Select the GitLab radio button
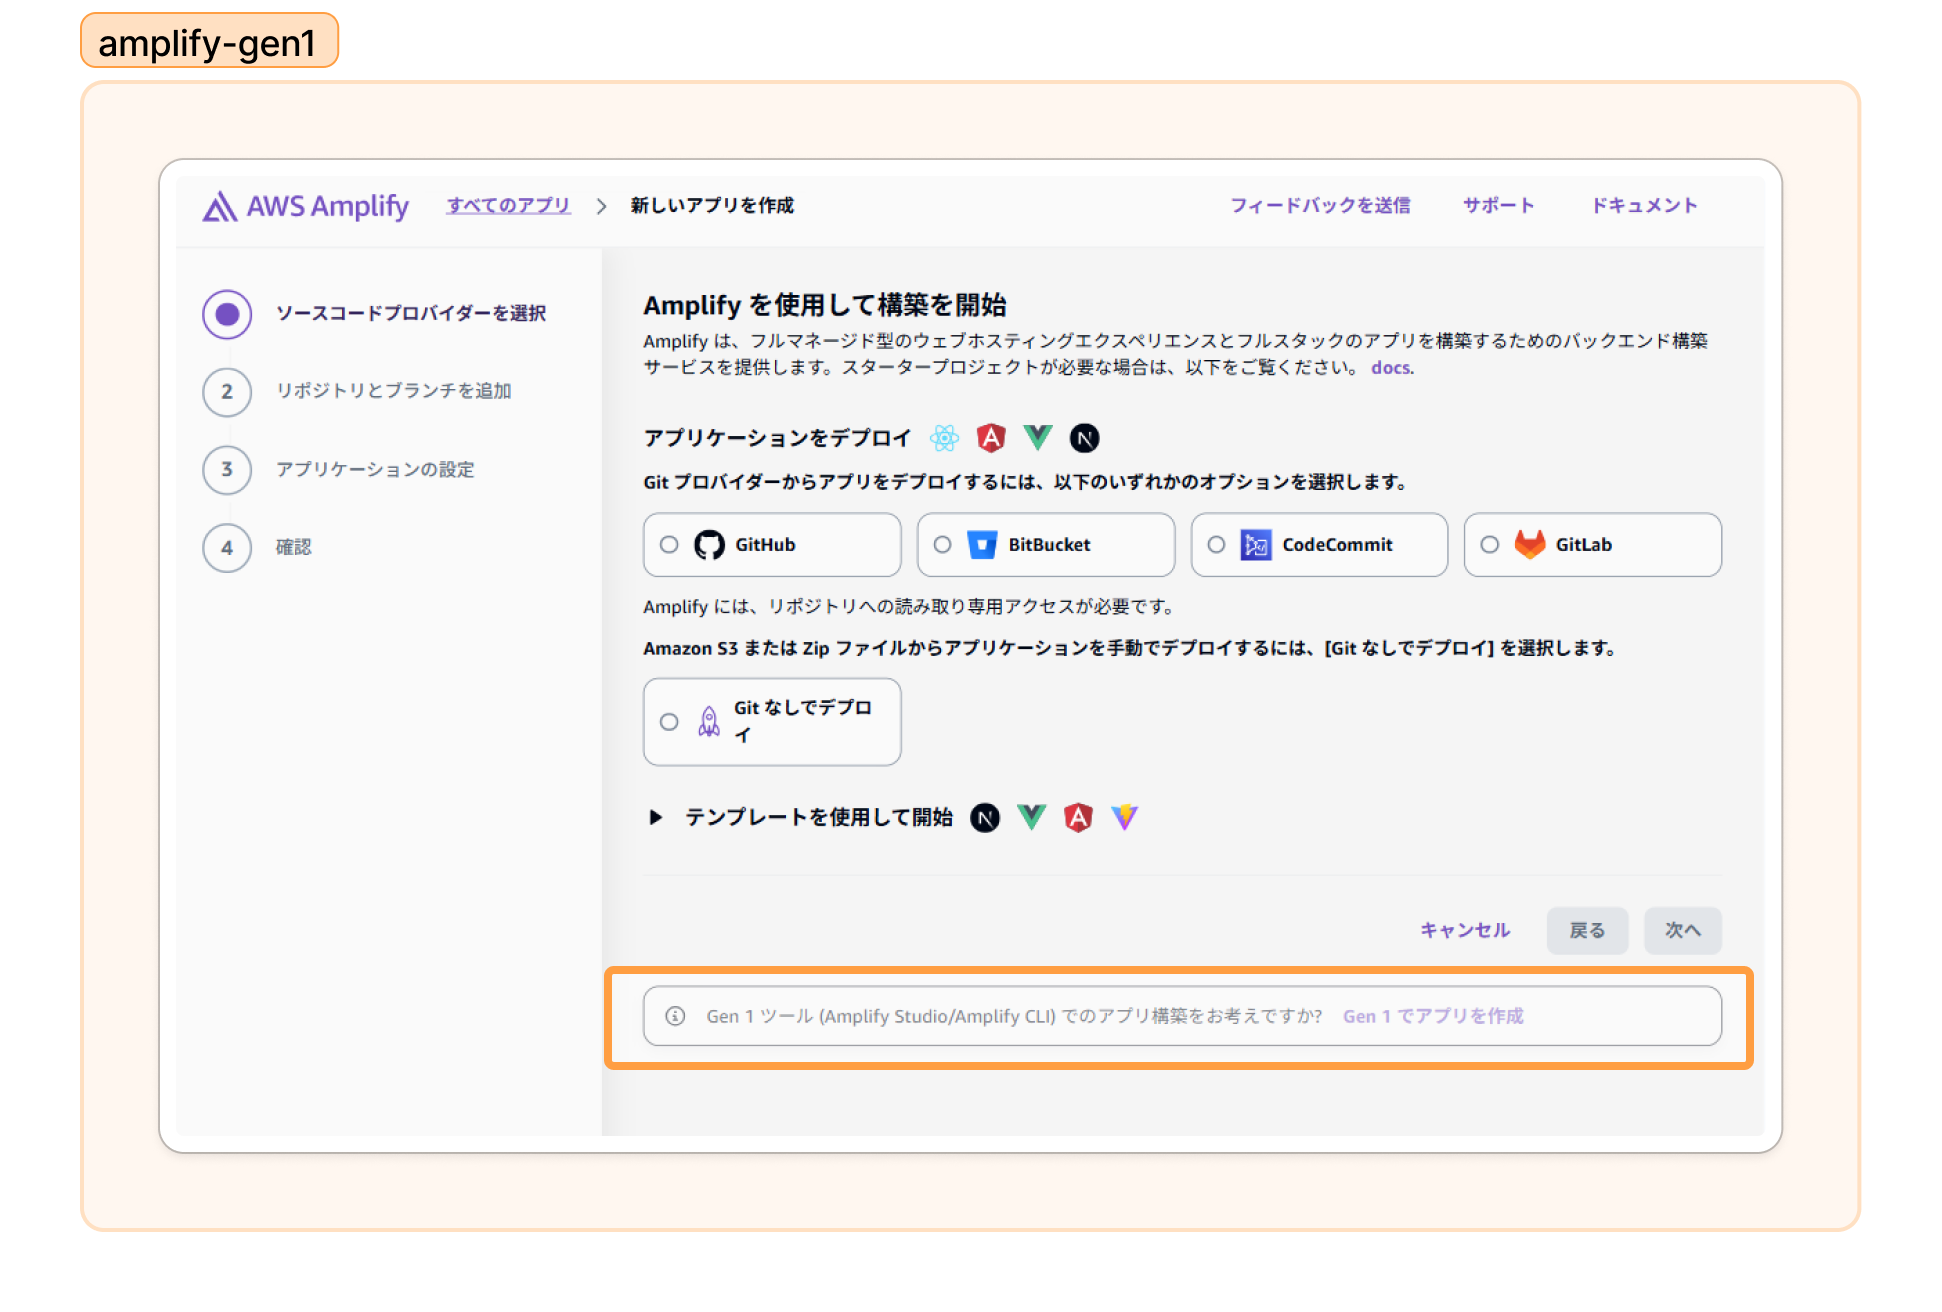This screenshot has width=1942, height=1312. [x=1490, y=545]
